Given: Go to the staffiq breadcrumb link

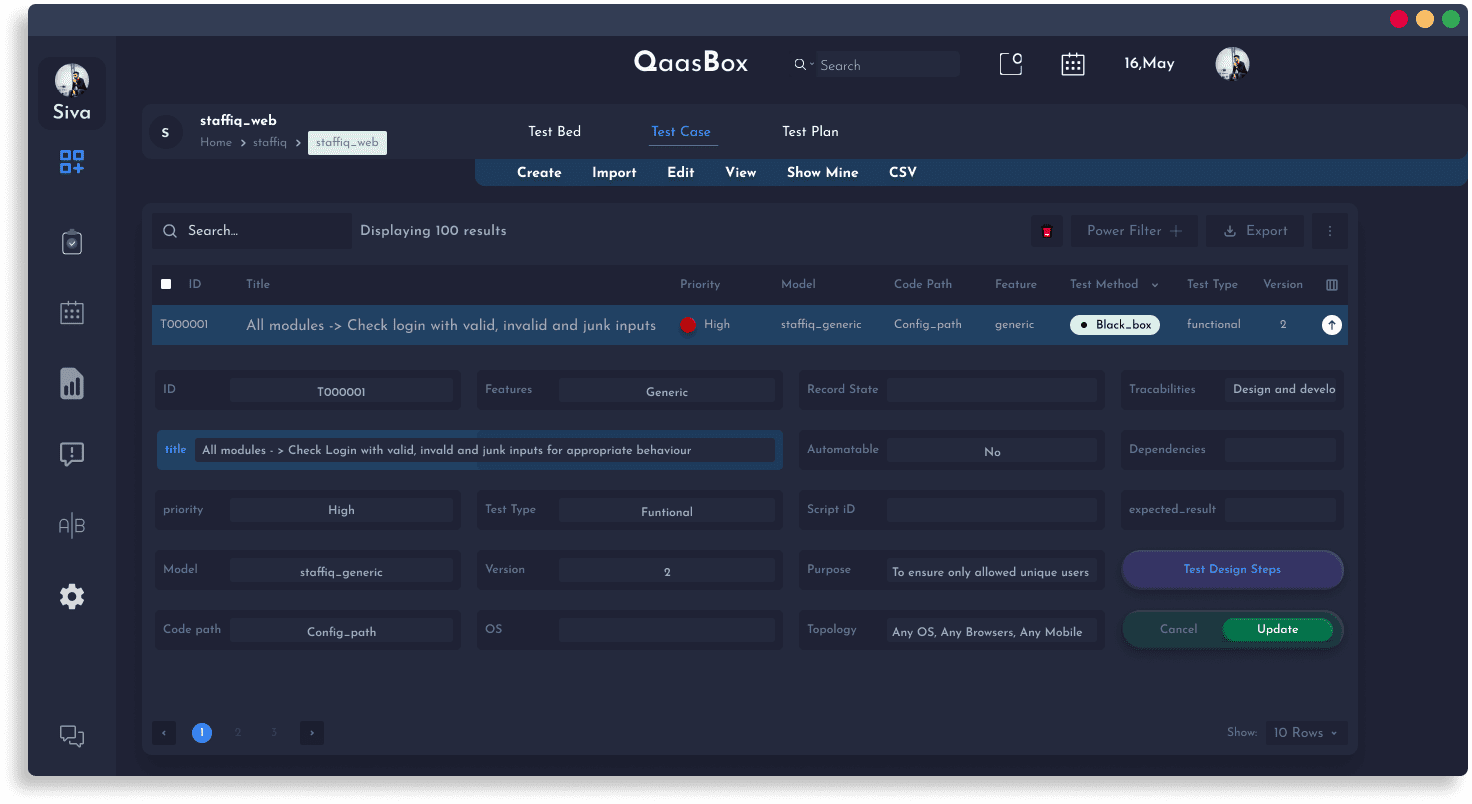Looking at the screenshot, I should tap(270, 143).
